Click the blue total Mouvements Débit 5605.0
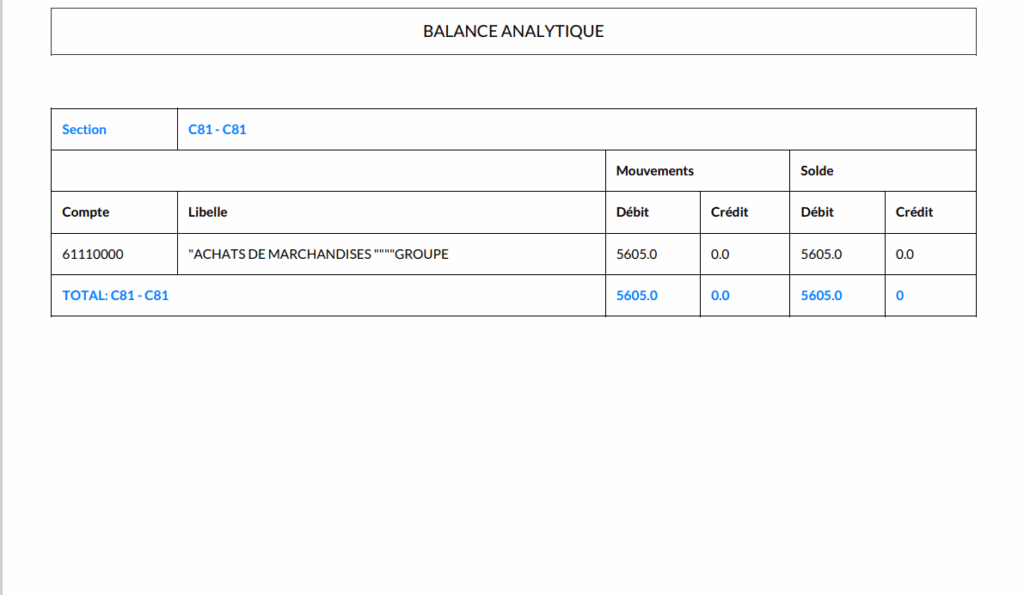Screen dimensions: 1024x595 pyautogui.click(x=637, y=296)
